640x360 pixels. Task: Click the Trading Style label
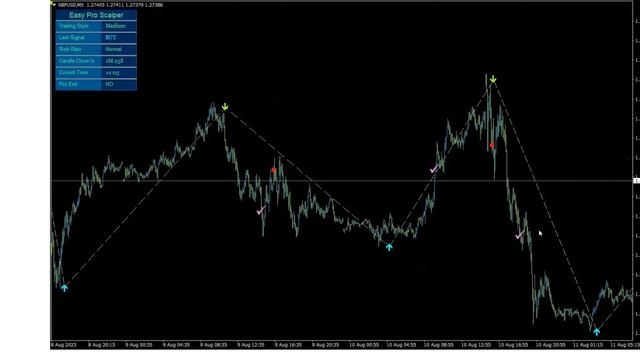point(73,26)
